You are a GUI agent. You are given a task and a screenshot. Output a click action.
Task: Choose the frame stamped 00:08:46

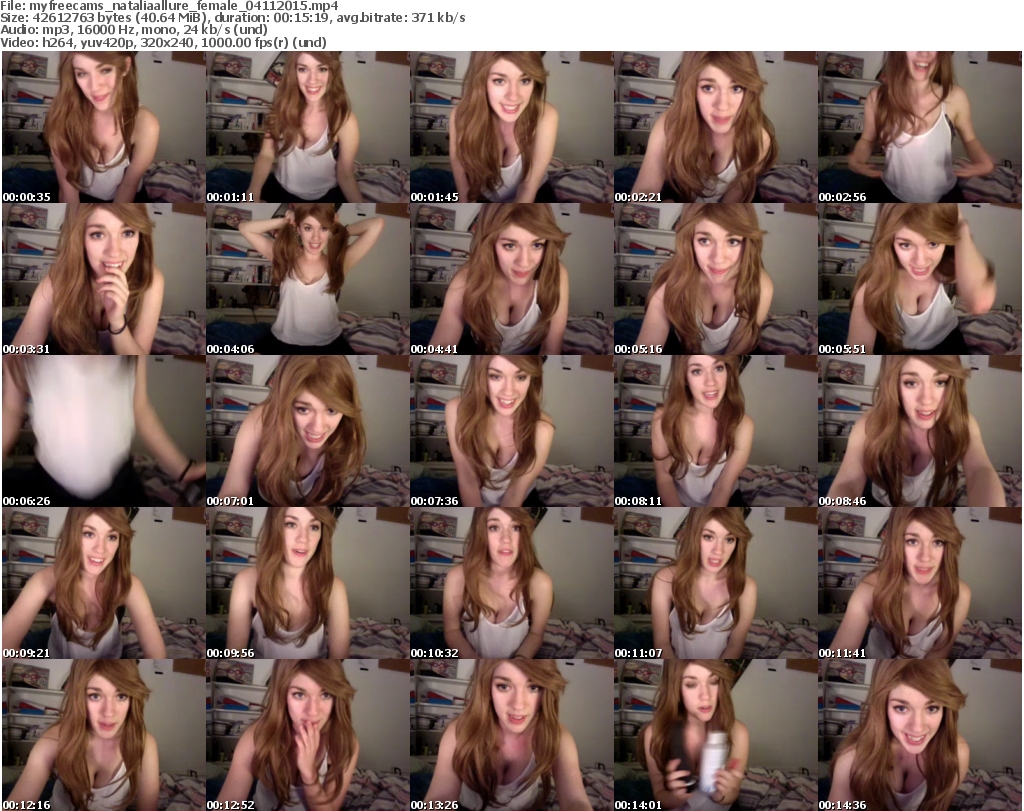click(920, 431)
